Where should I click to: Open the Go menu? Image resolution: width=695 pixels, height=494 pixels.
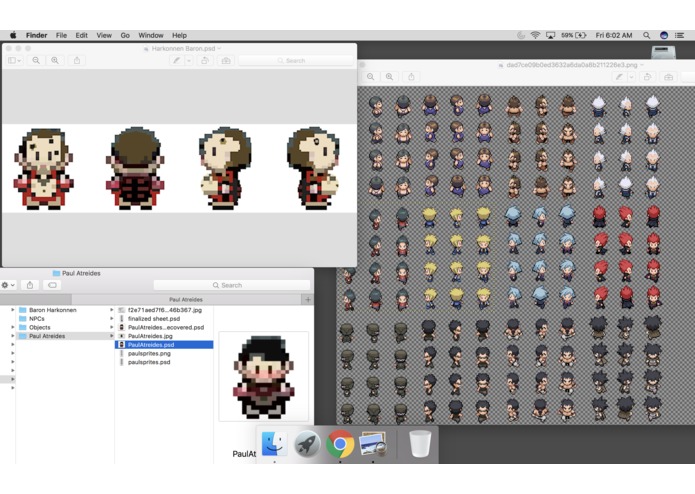[x=125, y=35]
